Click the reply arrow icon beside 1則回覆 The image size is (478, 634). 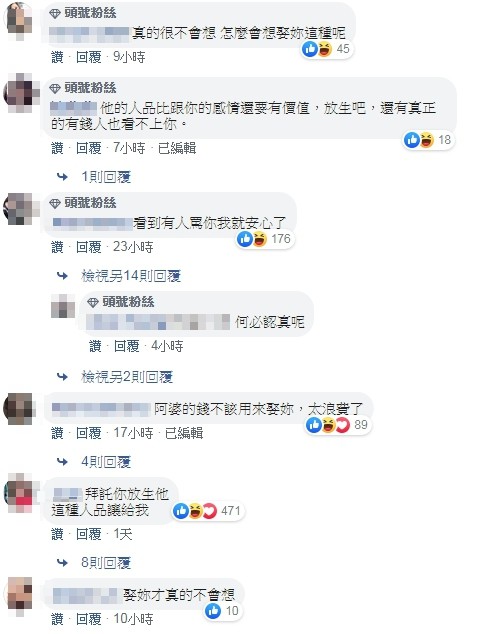62,177
